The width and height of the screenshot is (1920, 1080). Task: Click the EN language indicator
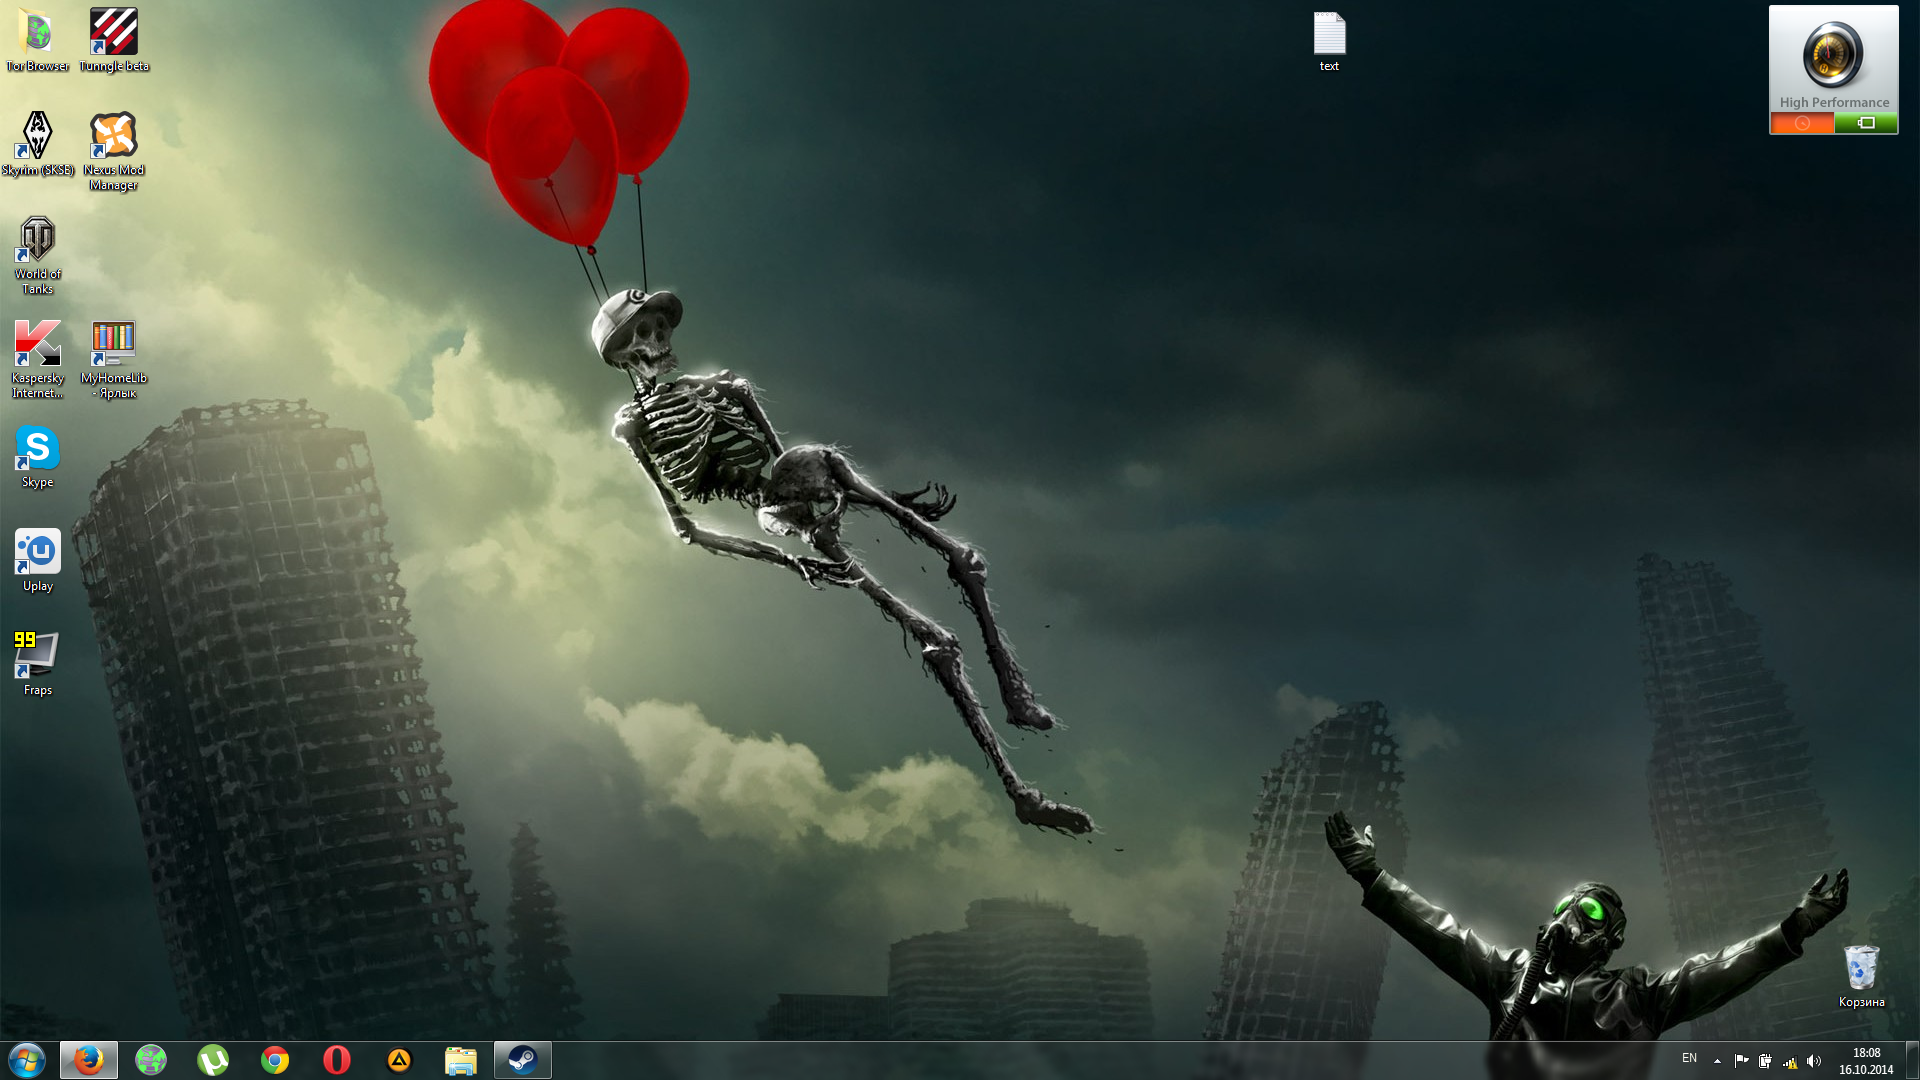pos(1689,1058)
